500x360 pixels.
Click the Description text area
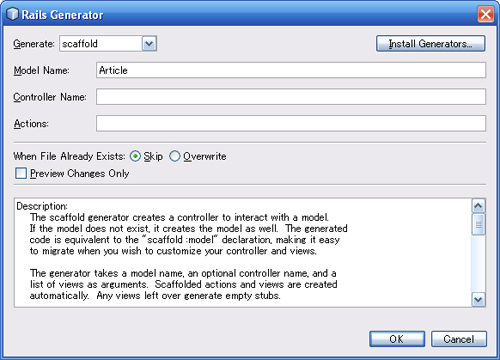tap(243, 253)
